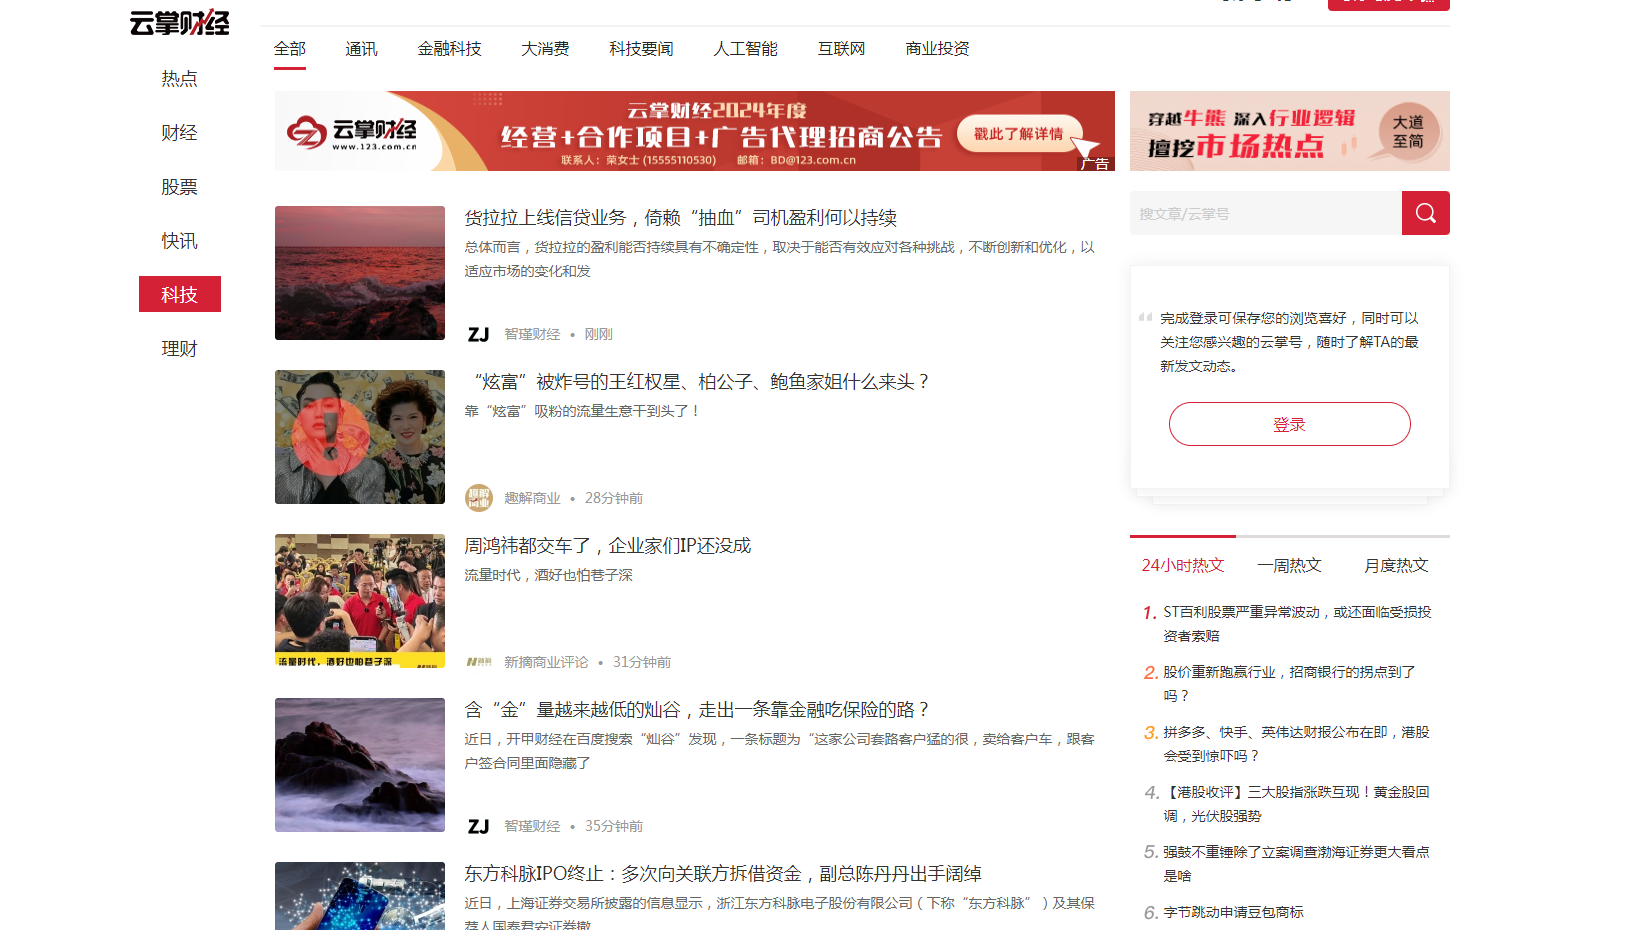Screen dimensions: 1647x930
Task: Switch to the 商业投资 category tab
Action: [x=938, y=48]
